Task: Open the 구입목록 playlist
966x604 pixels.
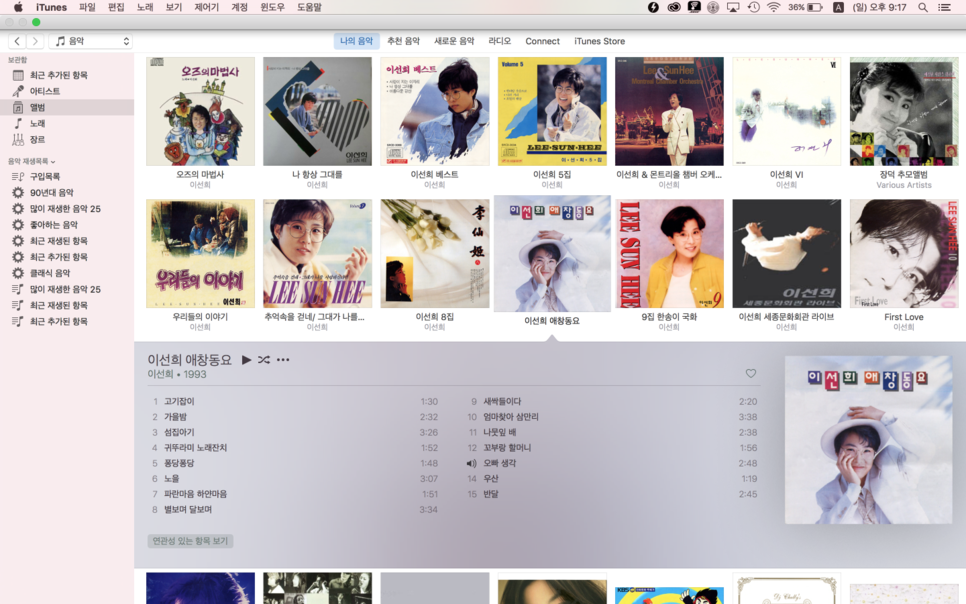Action: tap(67, 177)
